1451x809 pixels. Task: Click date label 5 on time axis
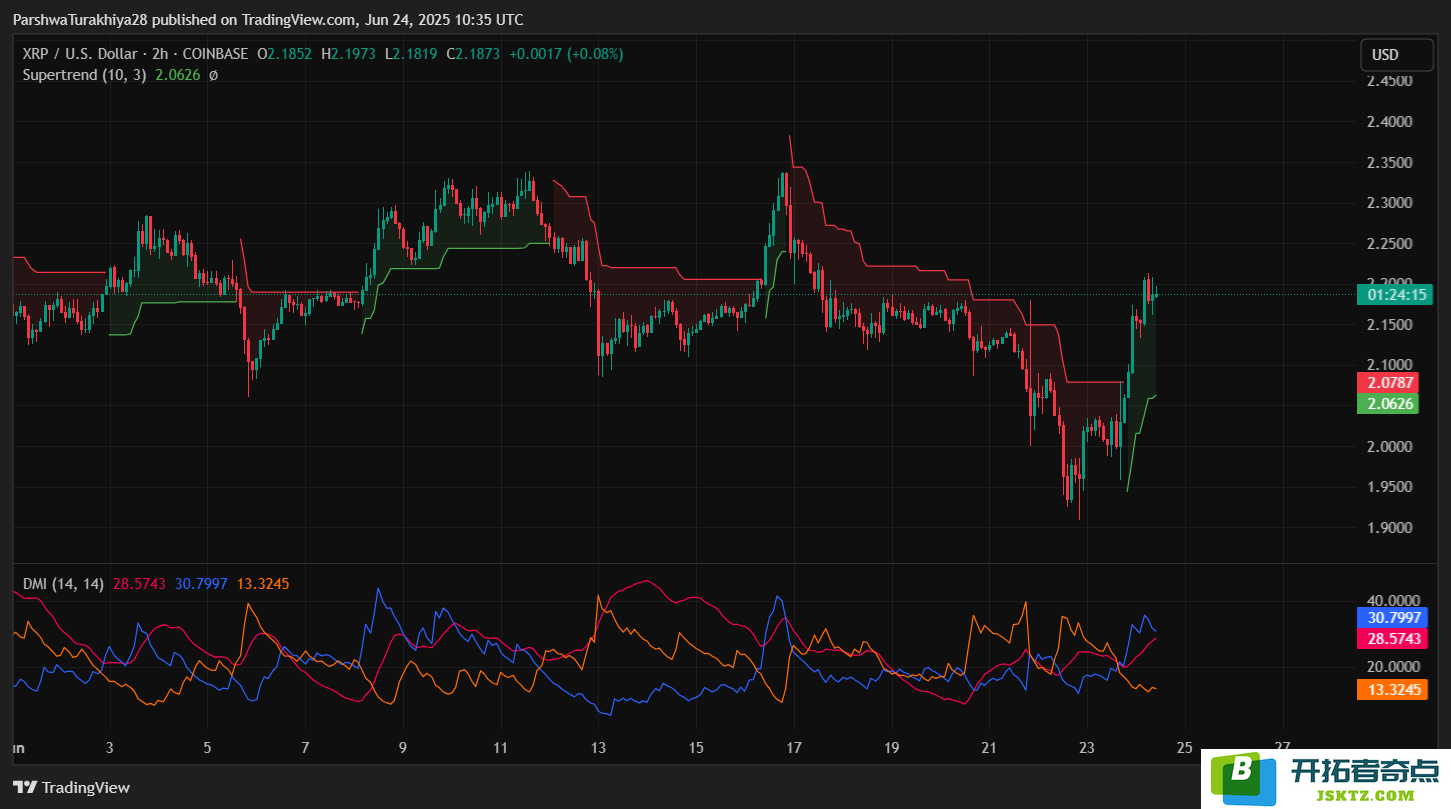pos(207,747)
